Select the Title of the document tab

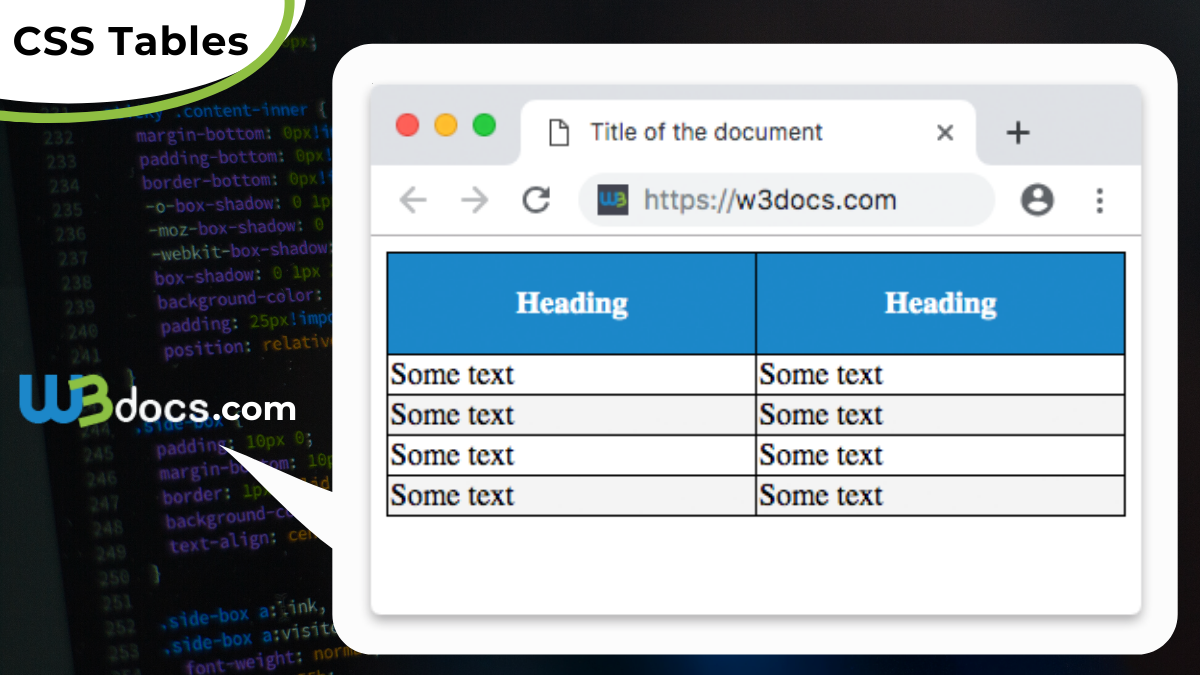tap(705, 131)
